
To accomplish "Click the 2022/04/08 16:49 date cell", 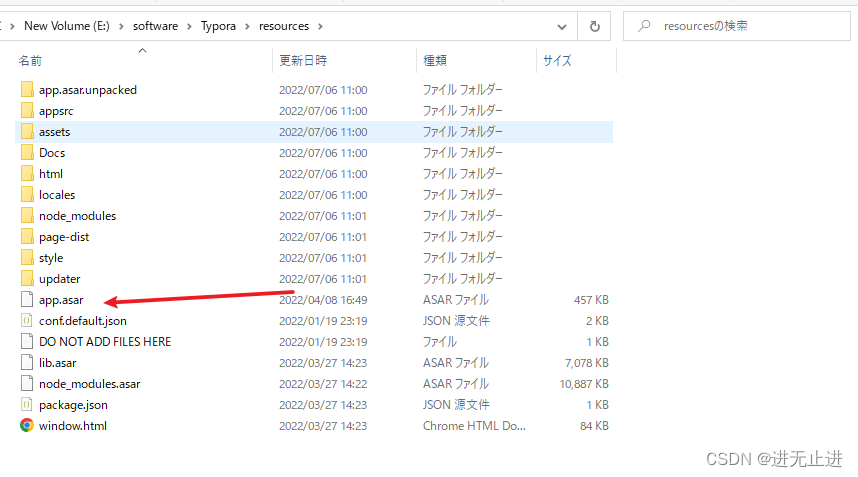I will [323, 300].
